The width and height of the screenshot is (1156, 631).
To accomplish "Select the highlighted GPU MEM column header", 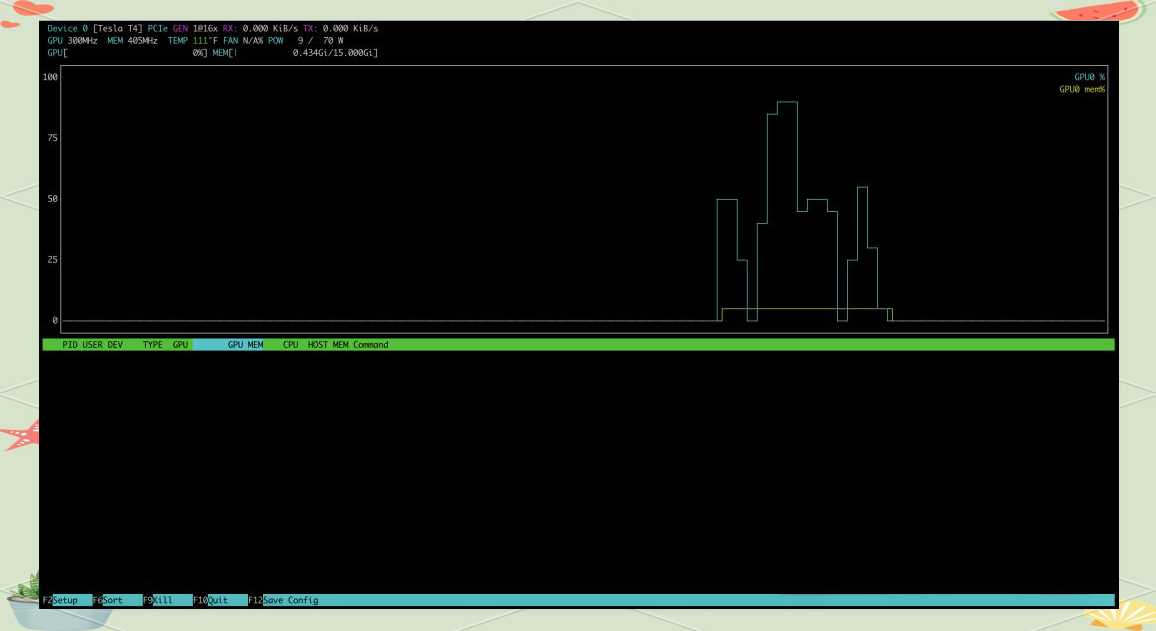I will tap(244, 345).
